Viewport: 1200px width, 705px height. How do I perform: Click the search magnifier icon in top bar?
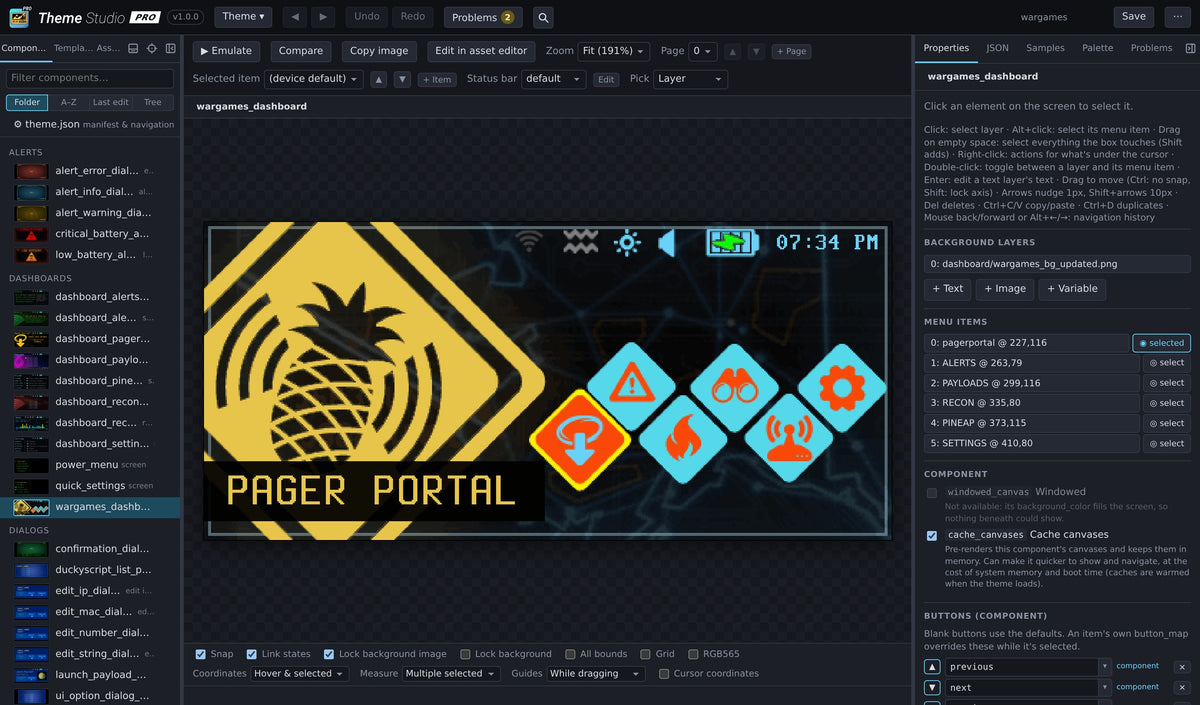(x=542, y=17)
